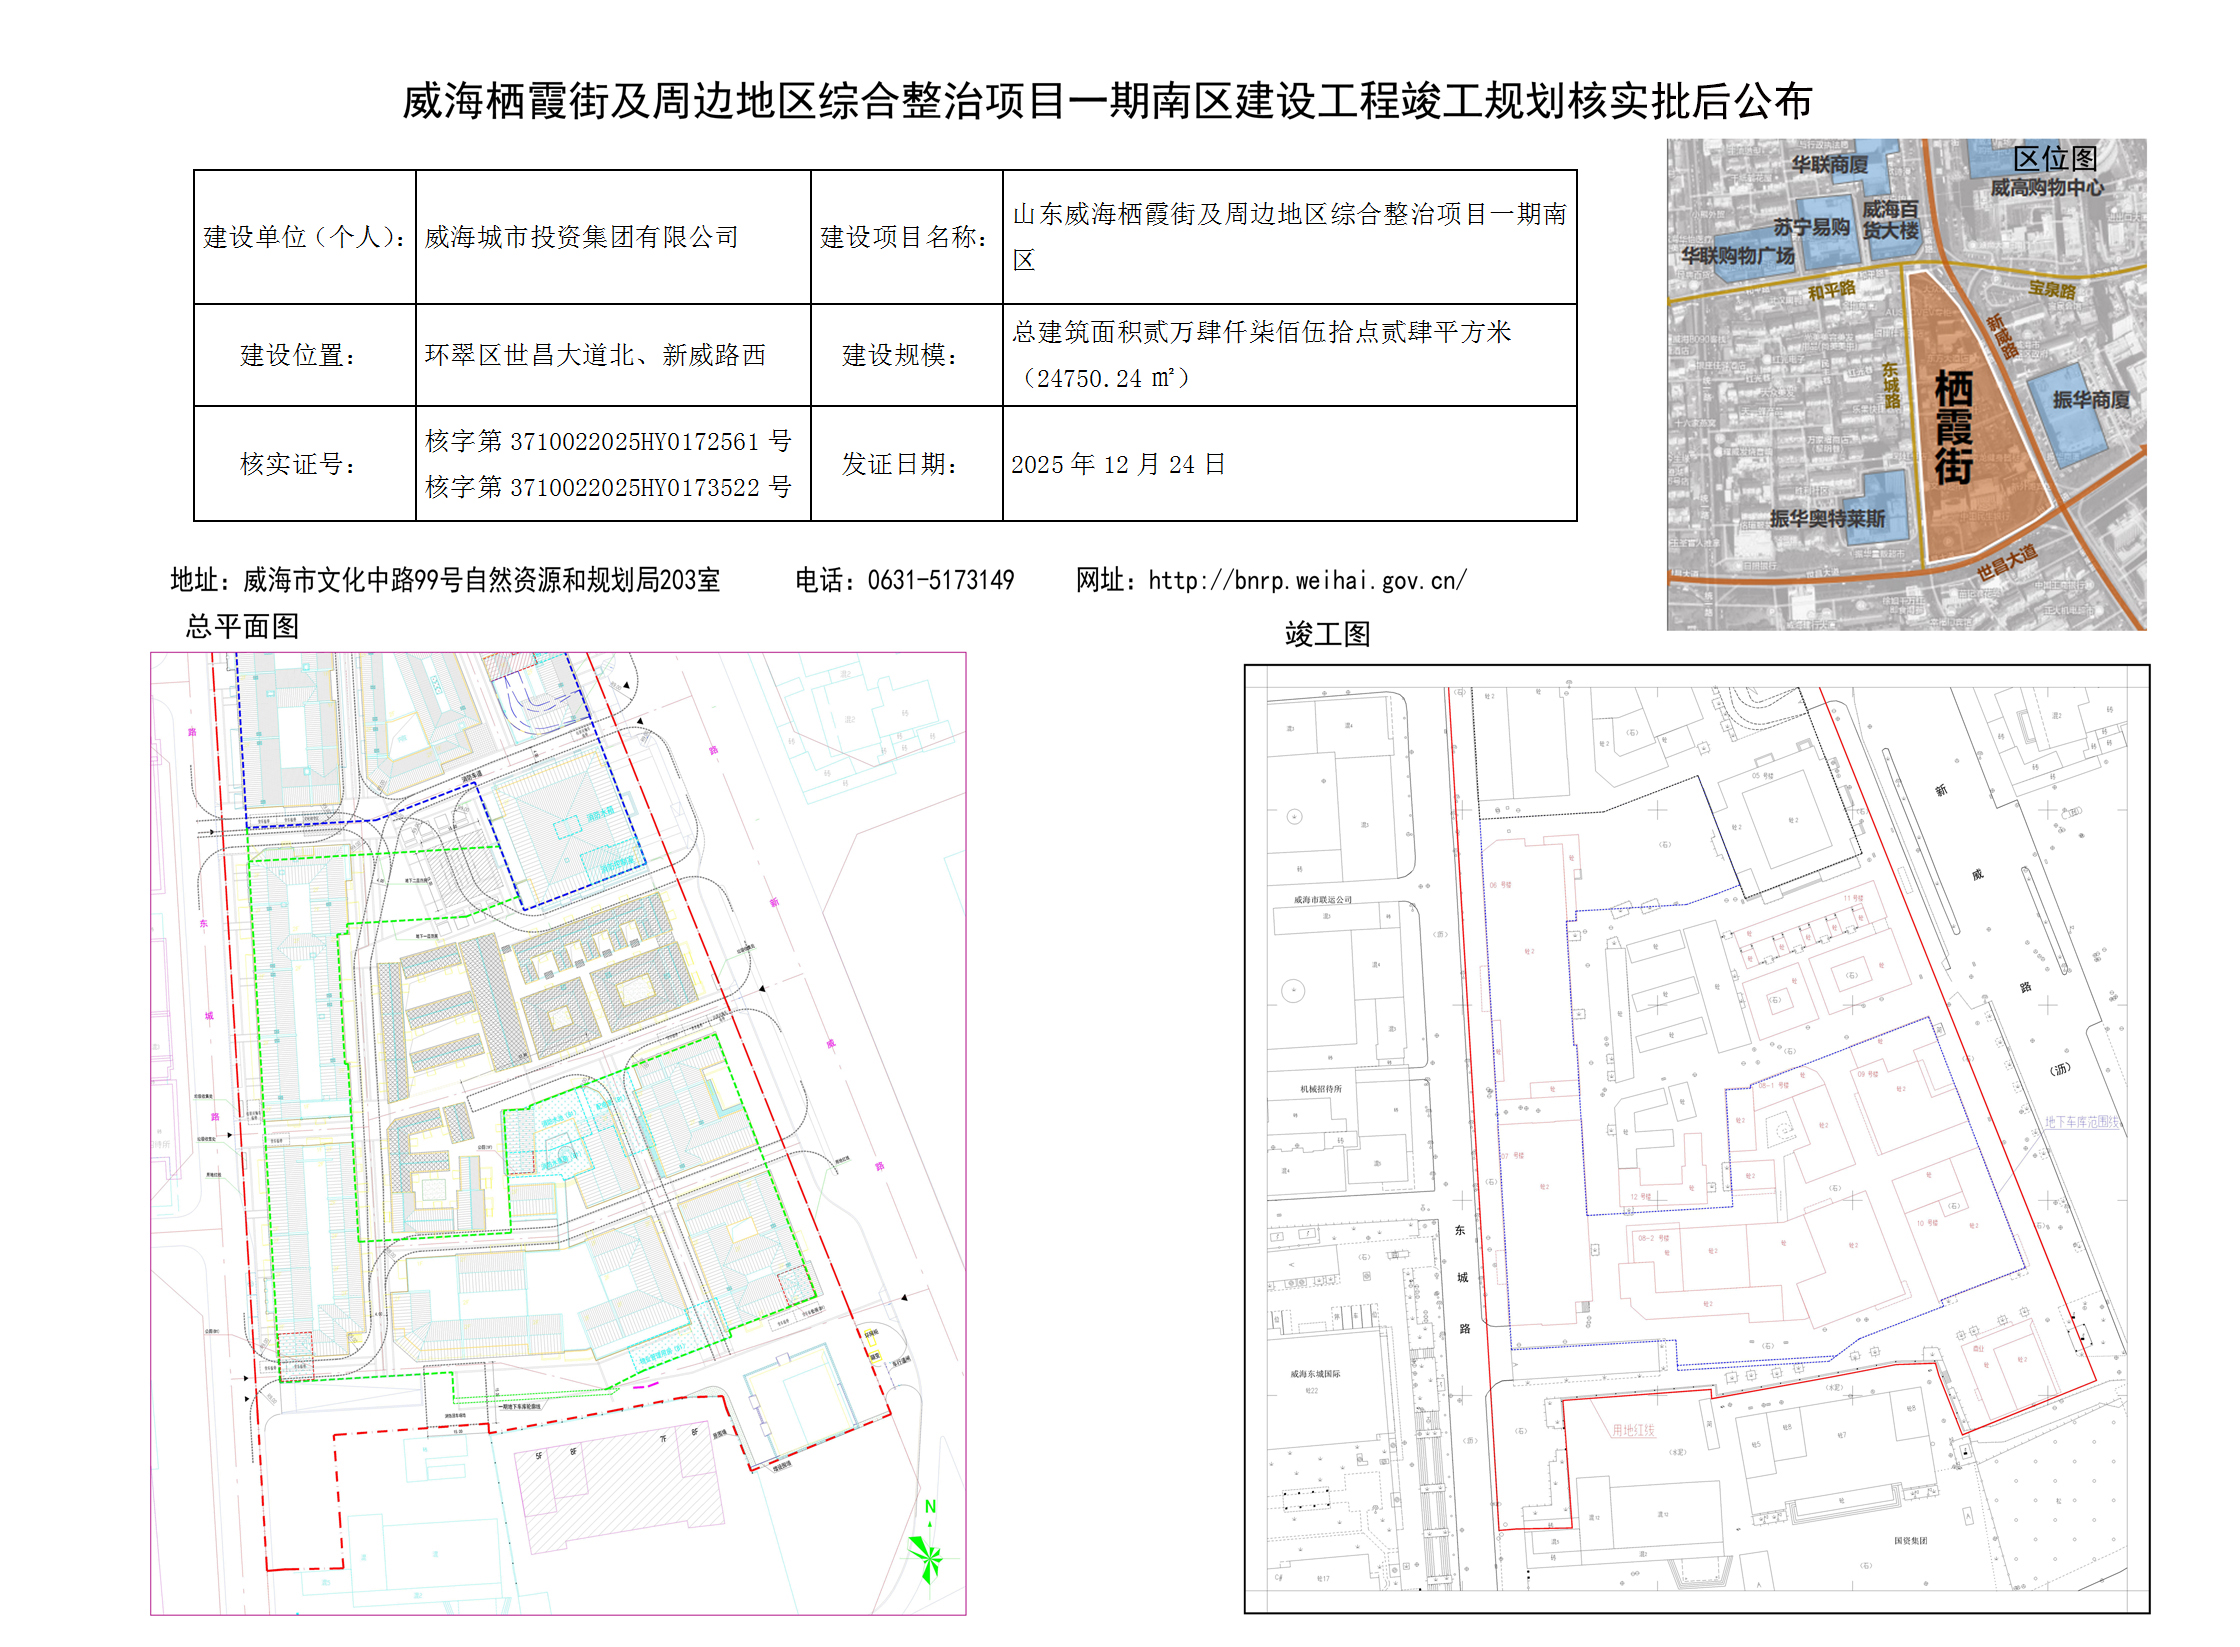Click the 苏宁易购 building label
The image size is (2240, 1647).
pyautogui.click(x=1811, y=228)
